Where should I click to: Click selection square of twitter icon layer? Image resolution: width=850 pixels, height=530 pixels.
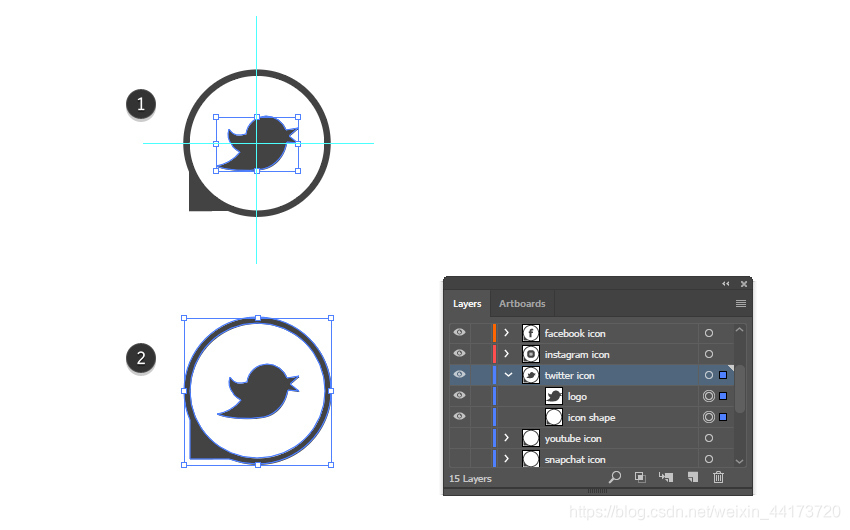723,375
